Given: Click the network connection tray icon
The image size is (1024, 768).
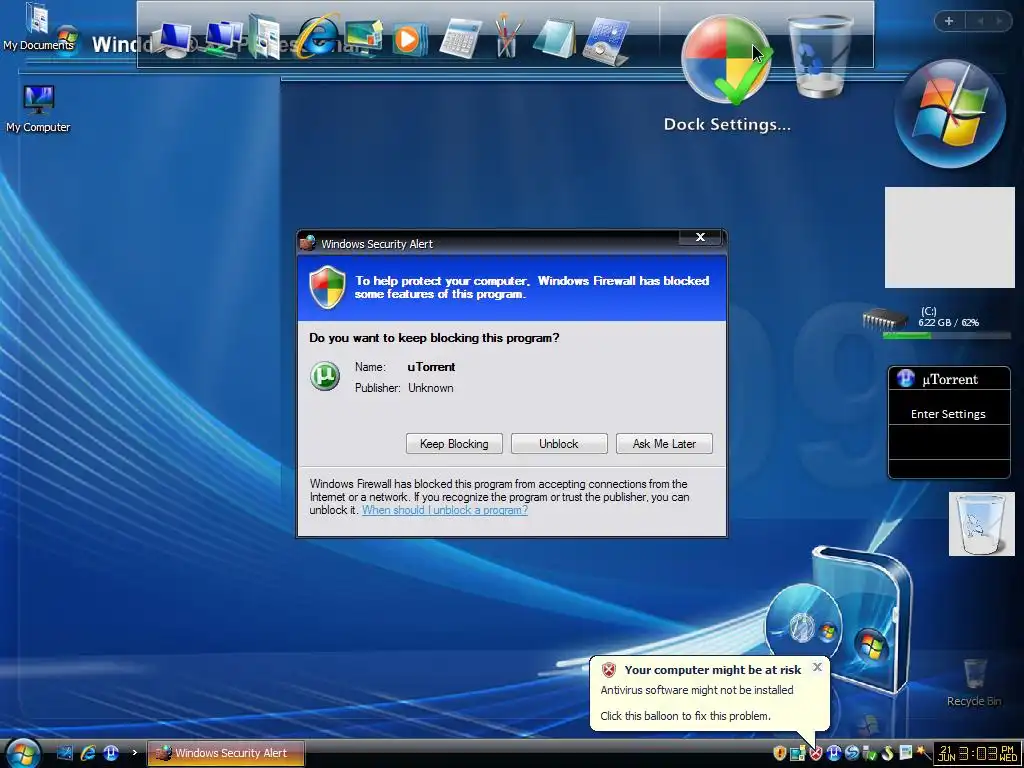Looking at the screenshot, I should 797,753.
